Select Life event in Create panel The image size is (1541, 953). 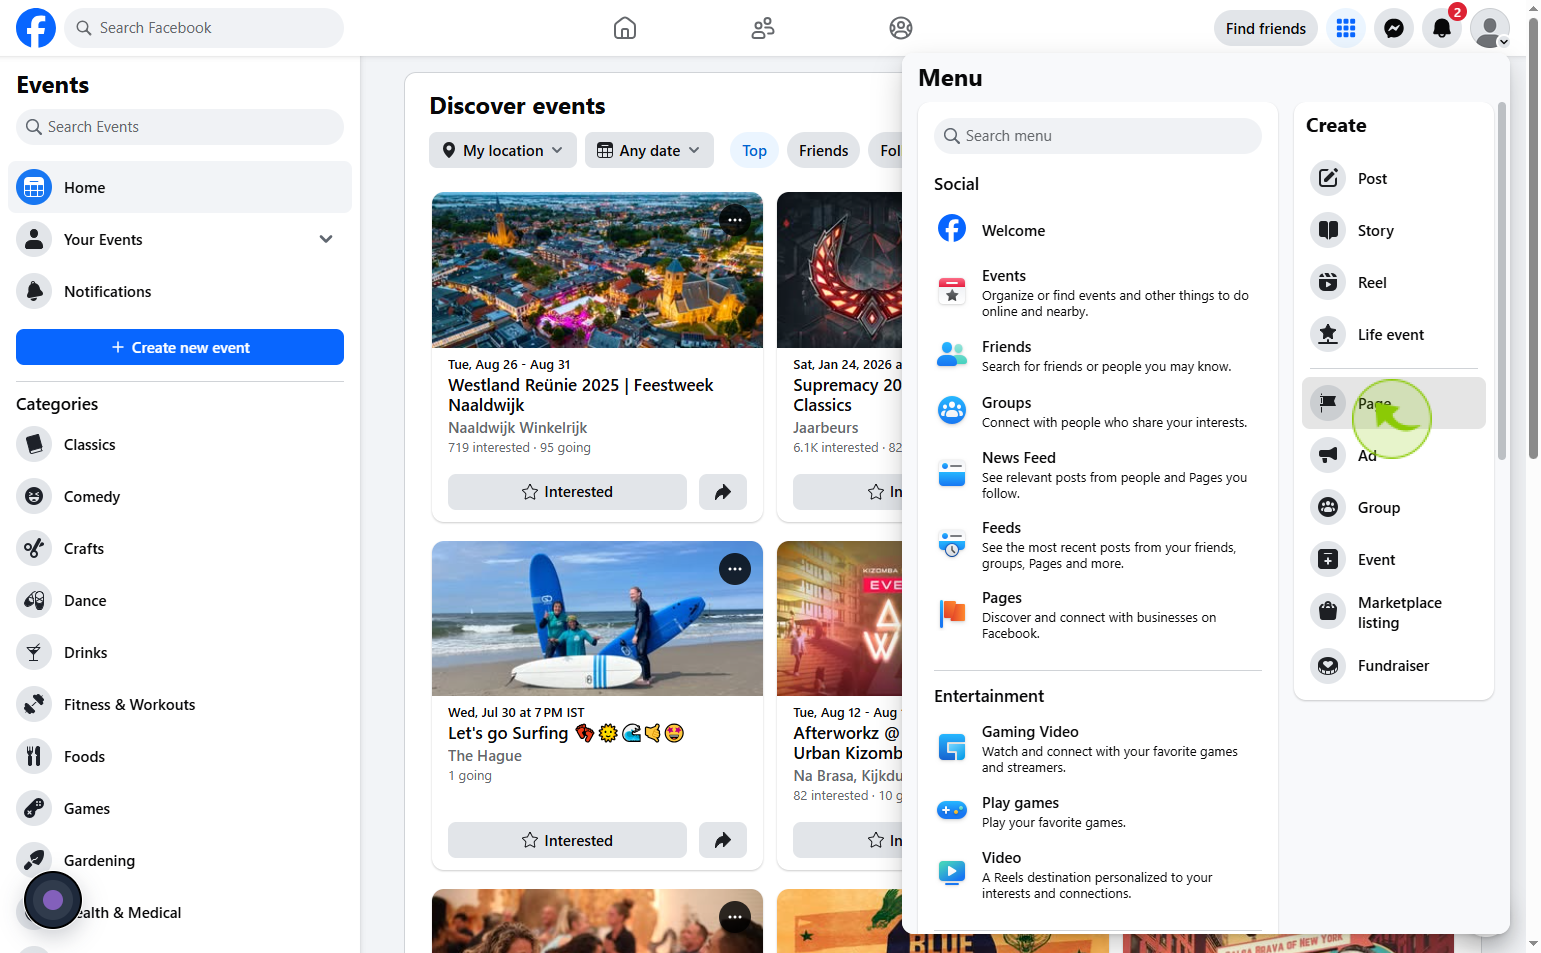tap(1394, 334)
